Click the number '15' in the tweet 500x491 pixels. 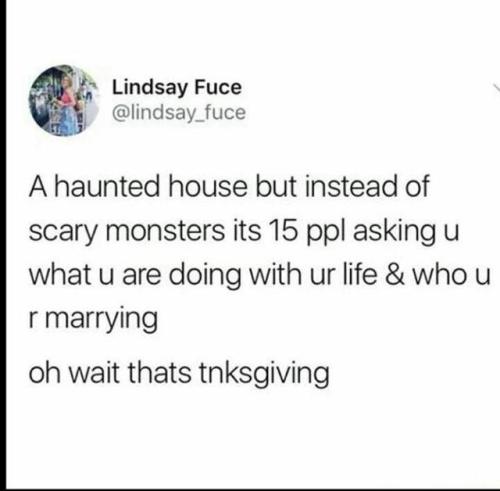(x=284, y=231)
